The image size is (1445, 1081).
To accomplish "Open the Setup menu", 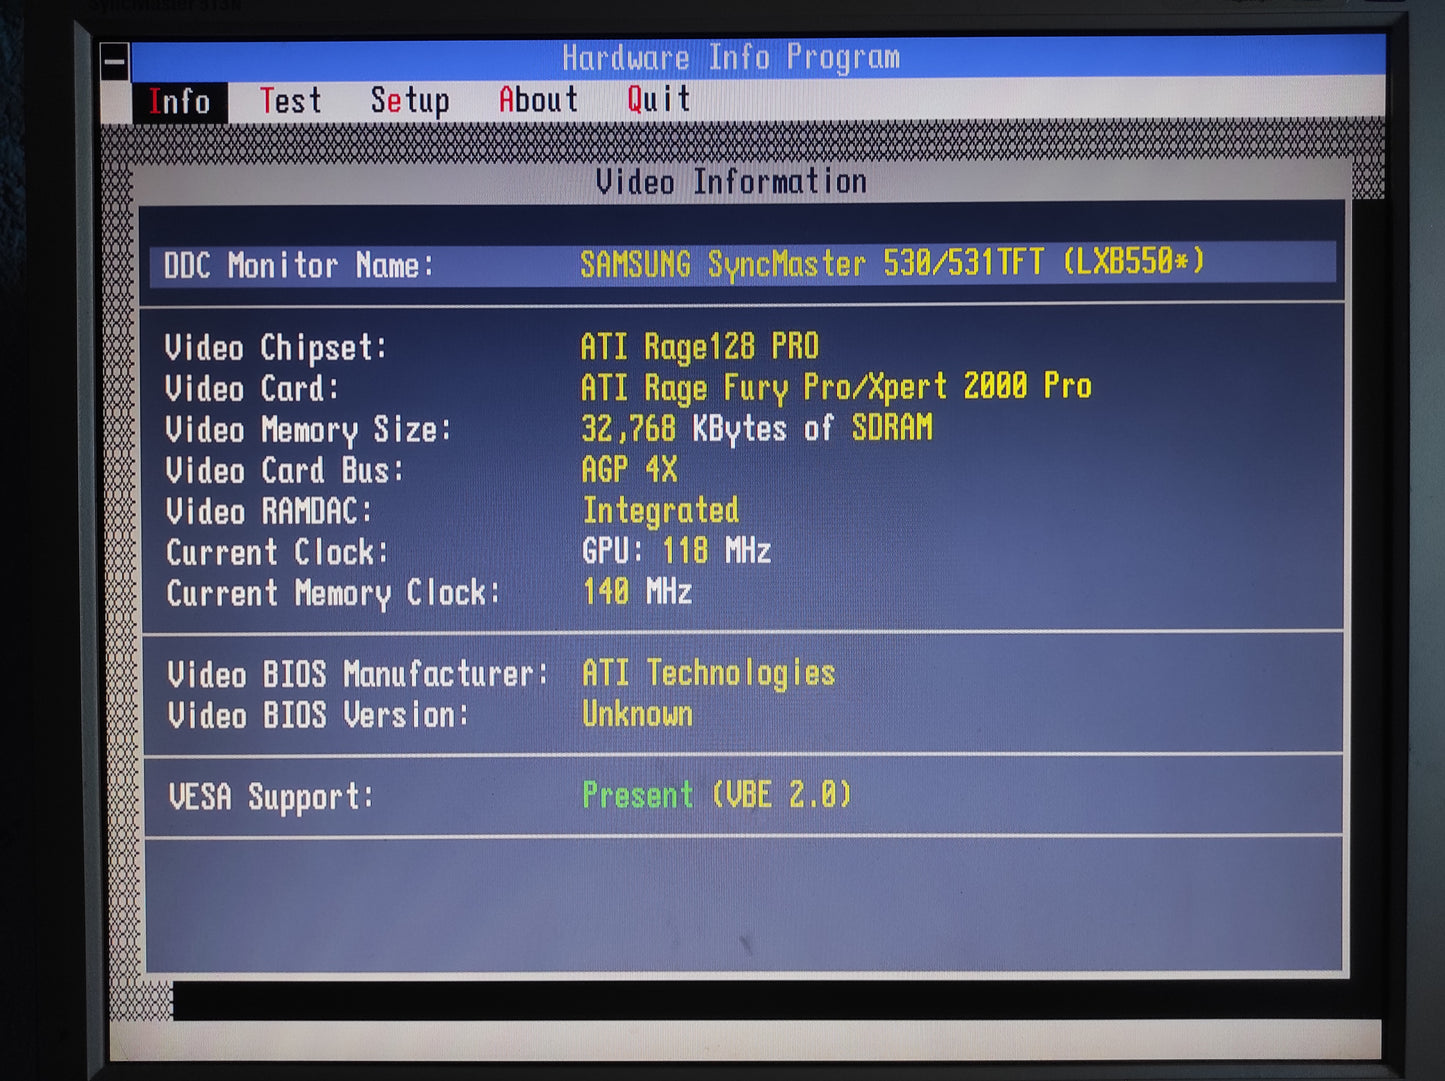I will (x=410, y=100).
